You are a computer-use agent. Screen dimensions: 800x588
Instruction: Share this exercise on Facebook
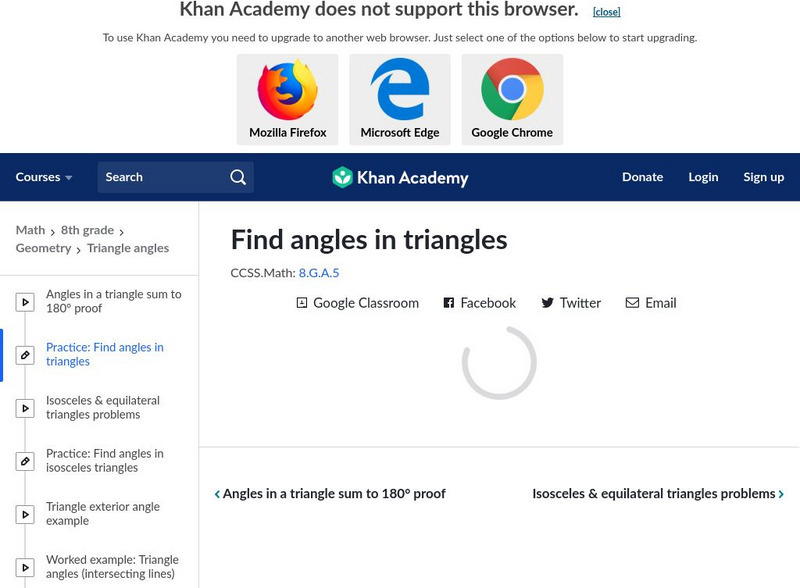pyautogui.click(x=480, y=303)
